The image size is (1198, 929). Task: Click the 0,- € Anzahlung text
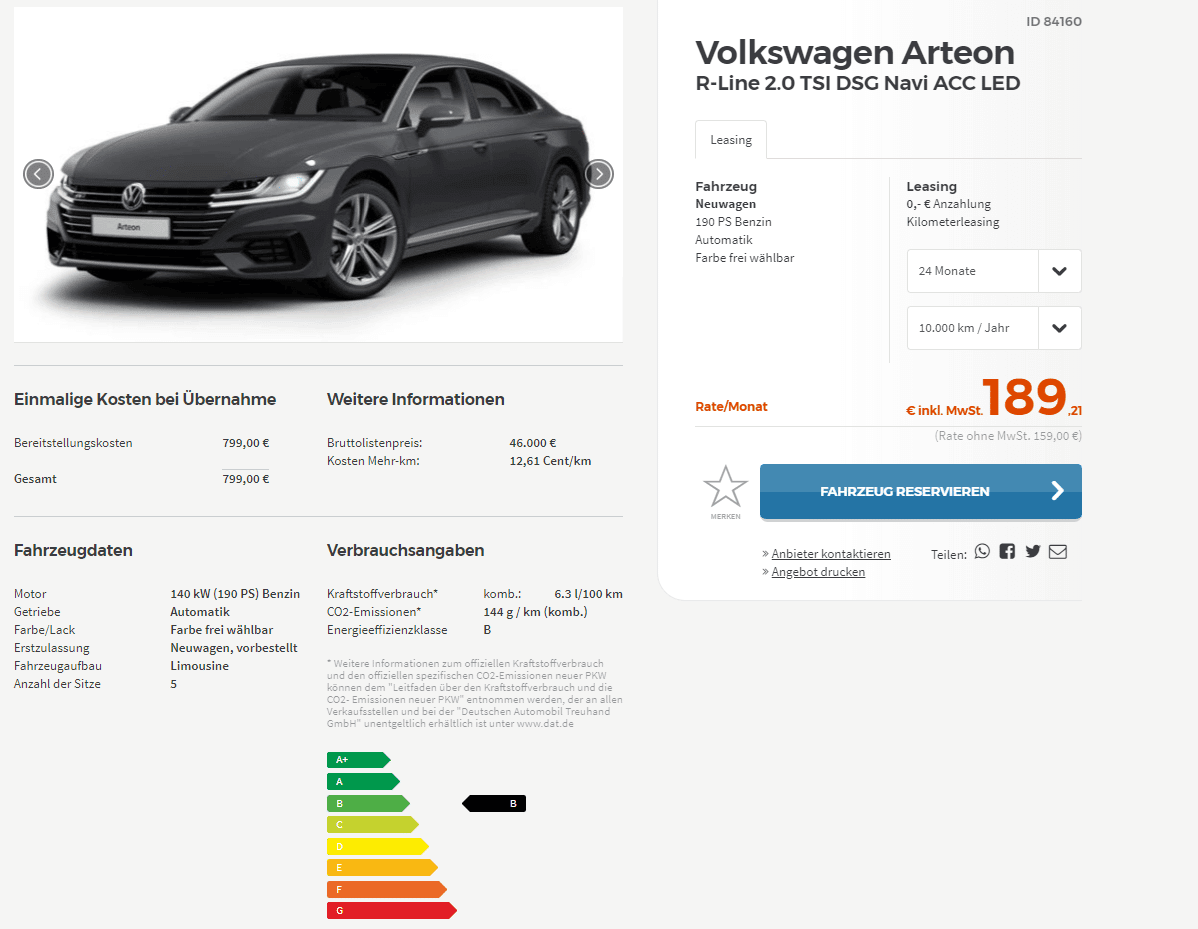point(948,204)
